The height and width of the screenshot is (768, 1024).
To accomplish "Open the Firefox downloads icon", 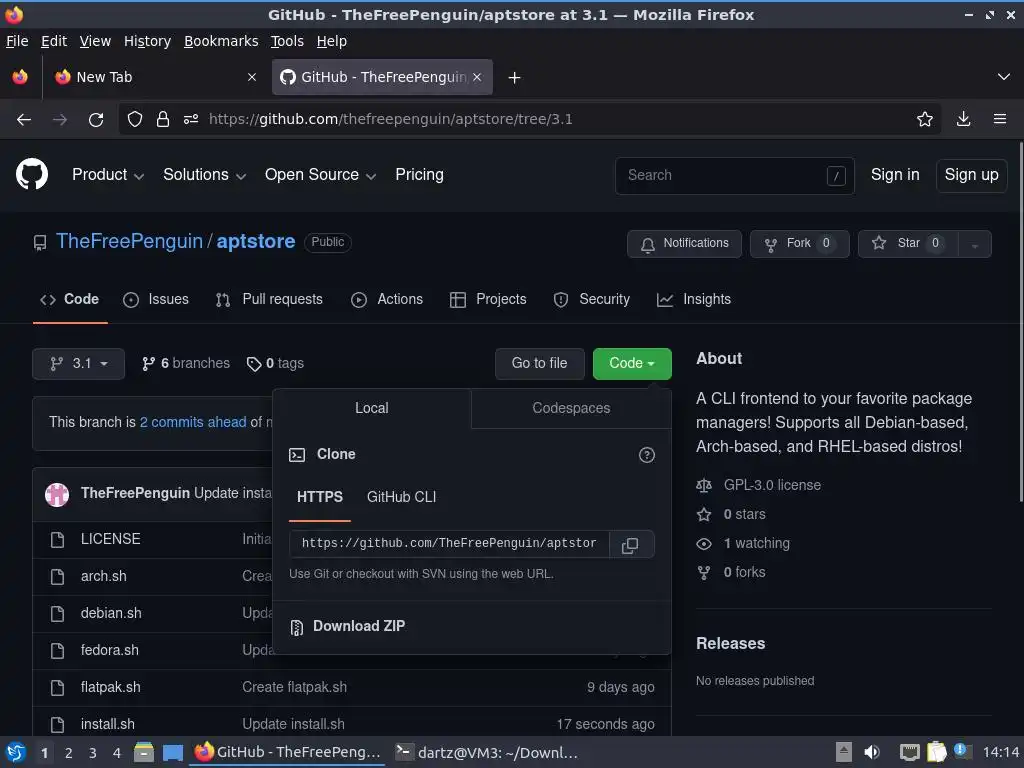I will pos(963,120).
